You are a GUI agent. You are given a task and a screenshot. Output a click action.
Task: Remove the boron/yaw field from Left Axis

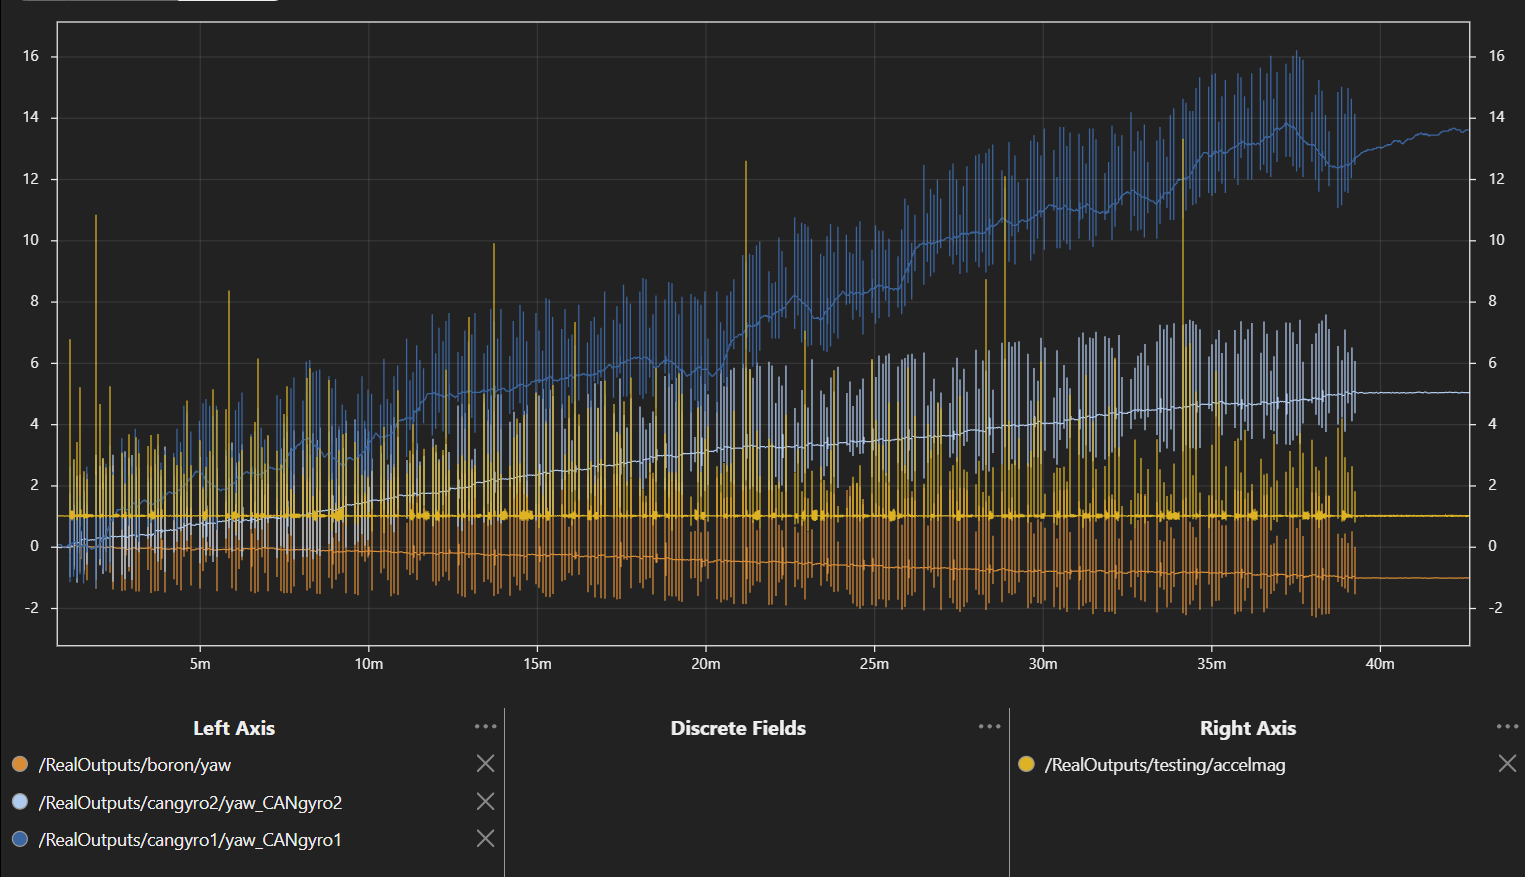coord(485,764)
